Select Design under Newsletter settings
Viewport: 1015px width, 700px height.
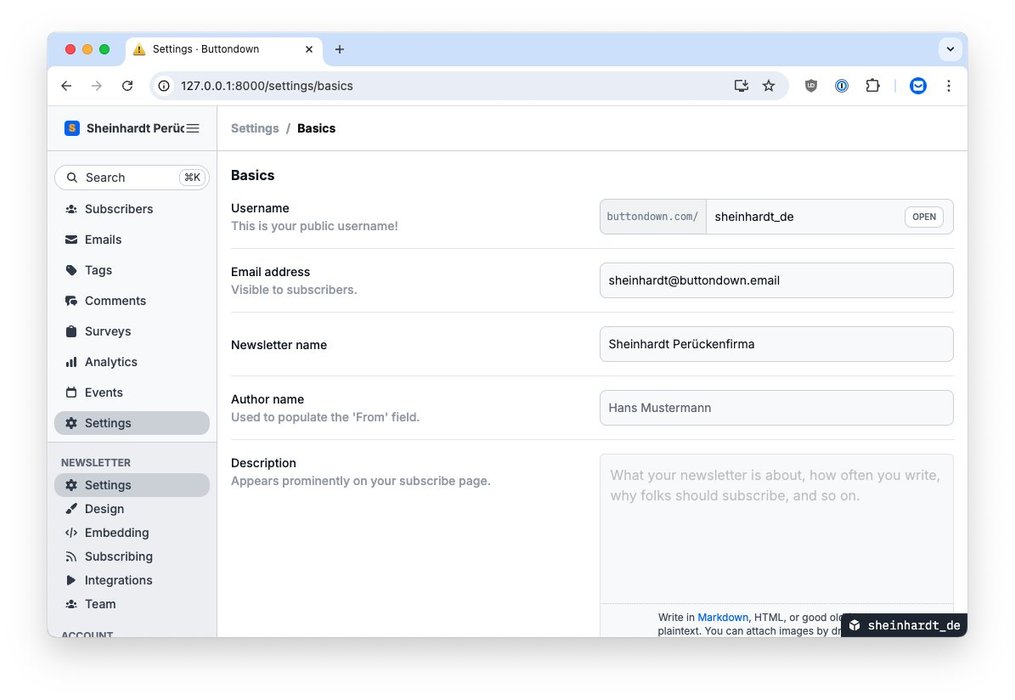pyautogui.click(x=104, y=509)
